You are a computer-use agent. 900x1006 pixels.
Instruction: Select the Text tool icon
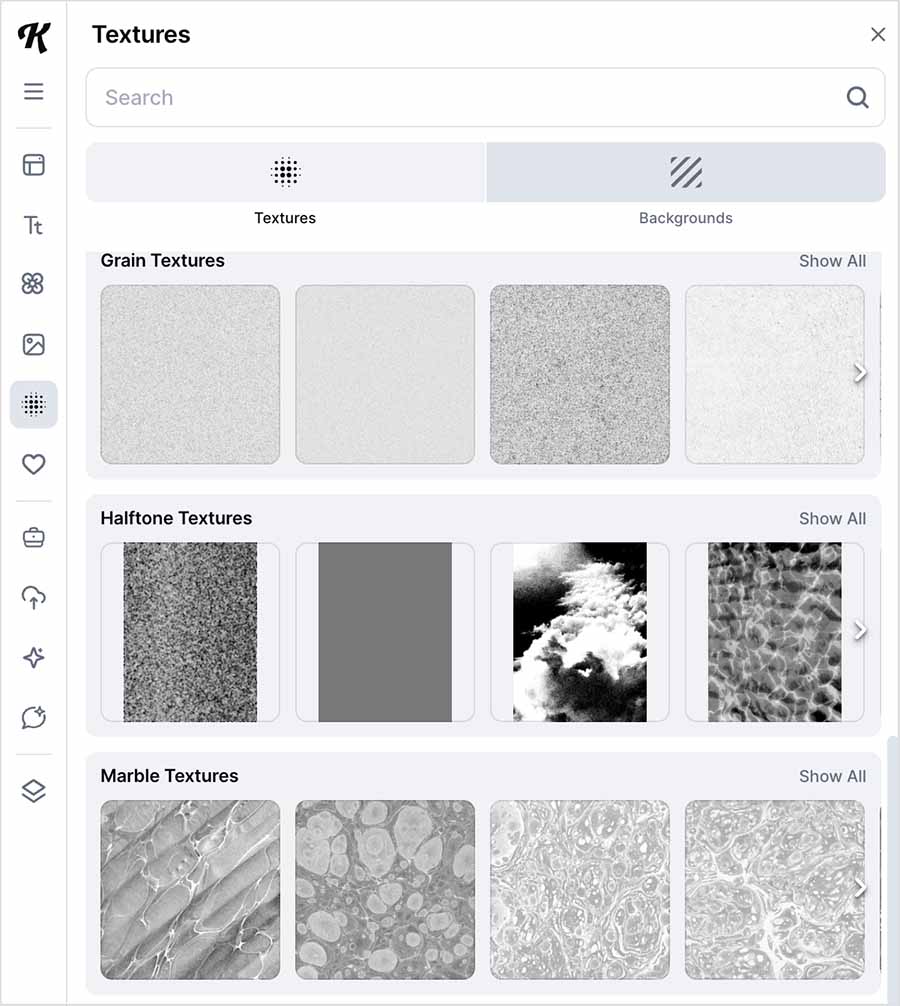[x=34, y=225]
